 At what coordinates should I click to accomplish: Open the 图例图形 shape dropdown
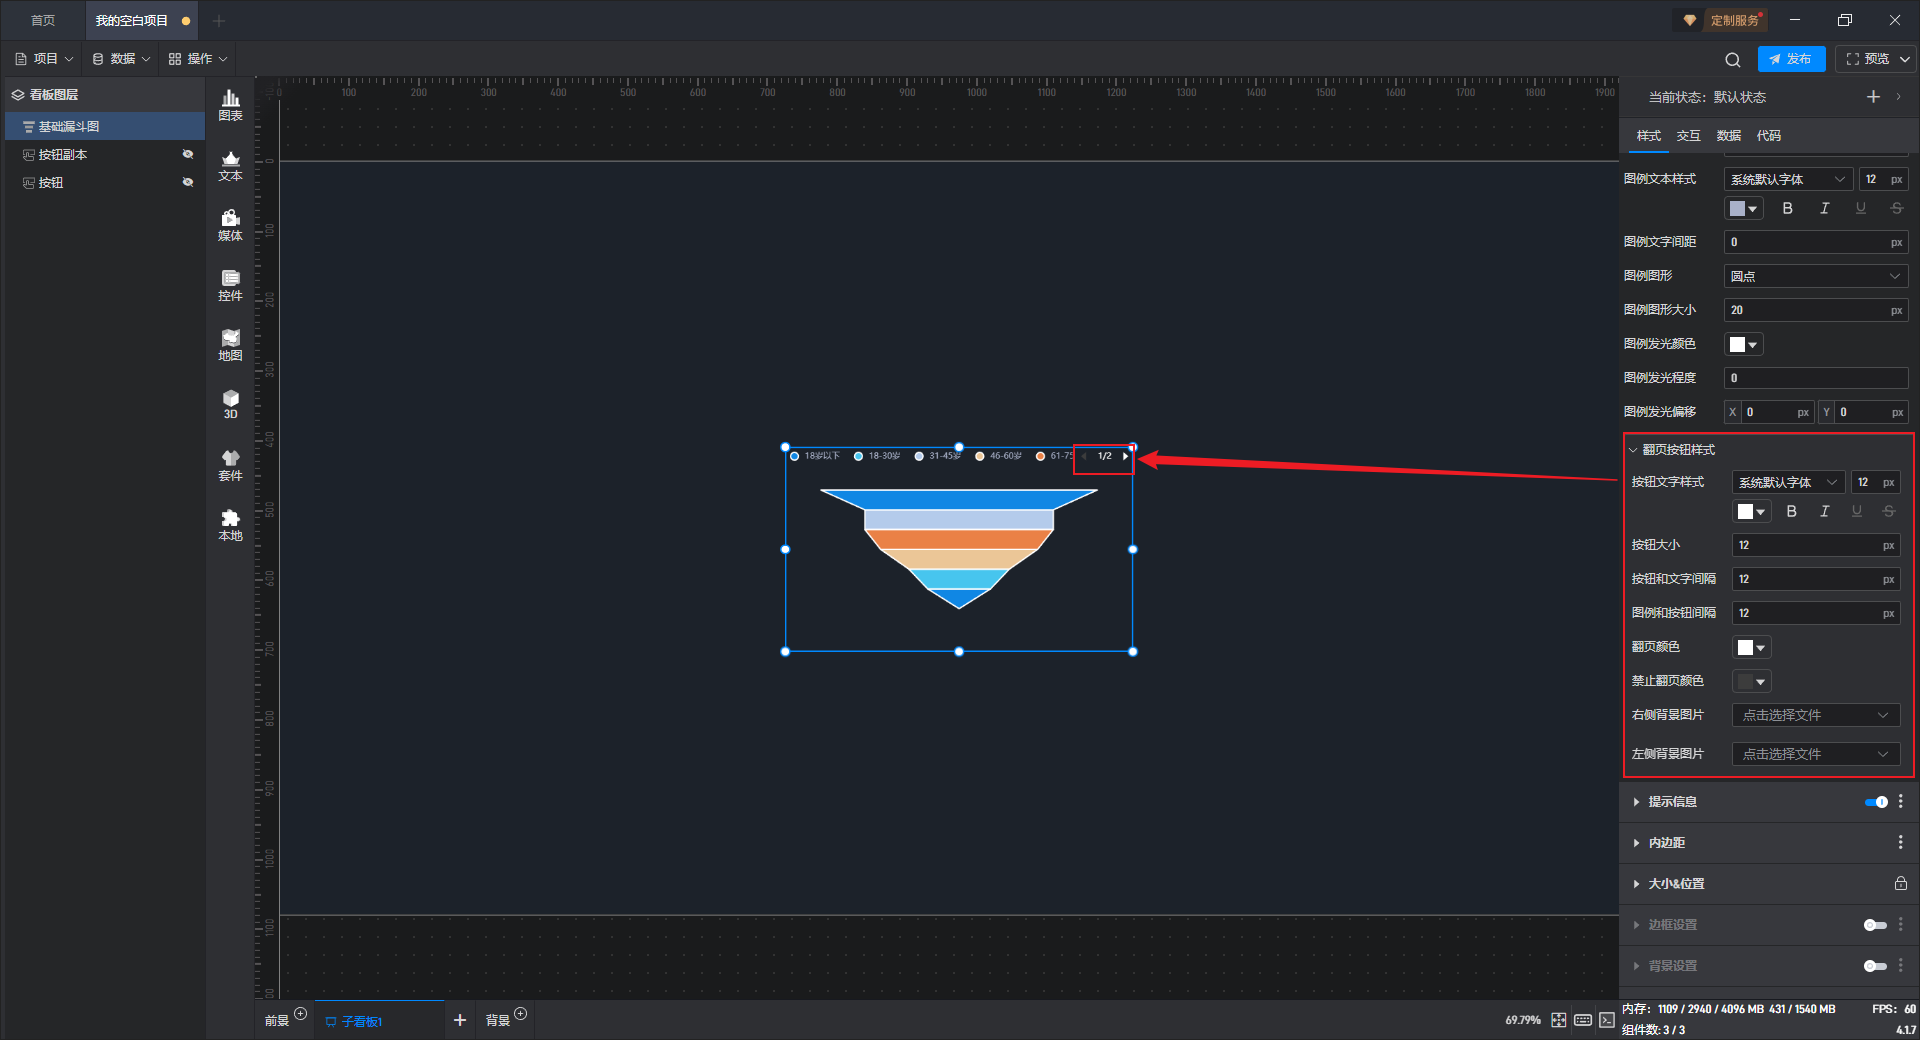pyautogui.click(x=1816, y=276)
